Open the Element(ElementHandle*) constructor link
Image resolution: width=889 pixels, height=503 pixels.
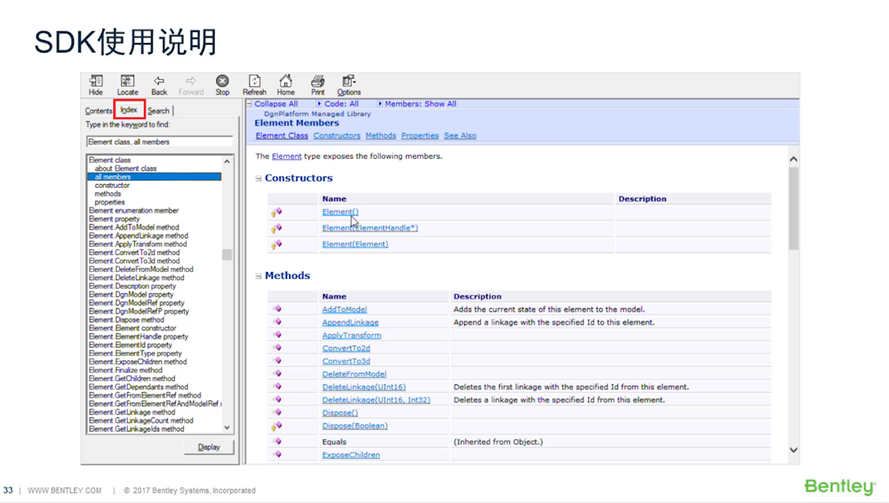[370, 228]
